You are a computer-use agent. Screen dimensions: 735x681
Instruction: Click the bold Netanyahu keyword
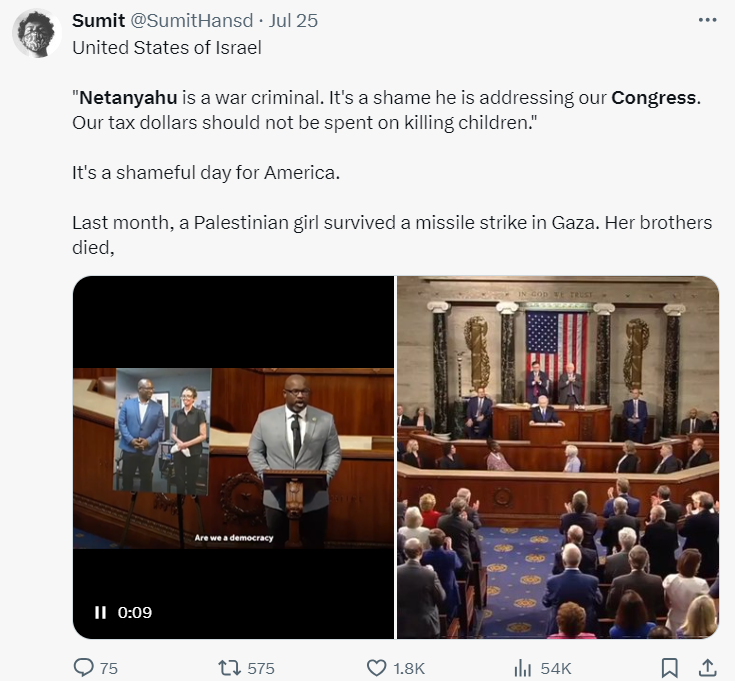tap(128, 98)
